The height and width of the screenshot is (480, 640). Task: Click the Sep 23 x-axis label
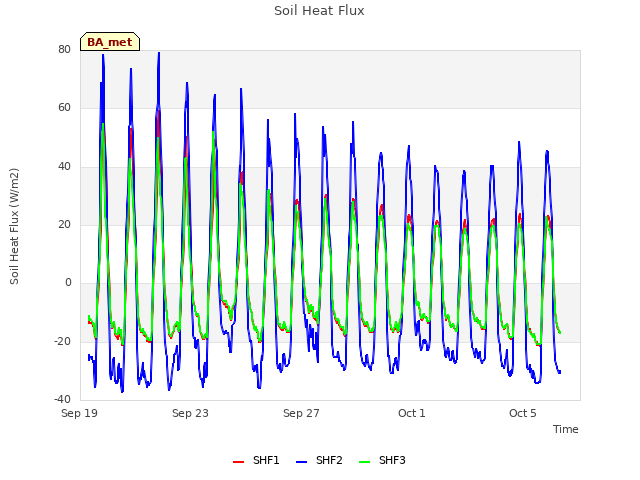[x=190, y=413]
